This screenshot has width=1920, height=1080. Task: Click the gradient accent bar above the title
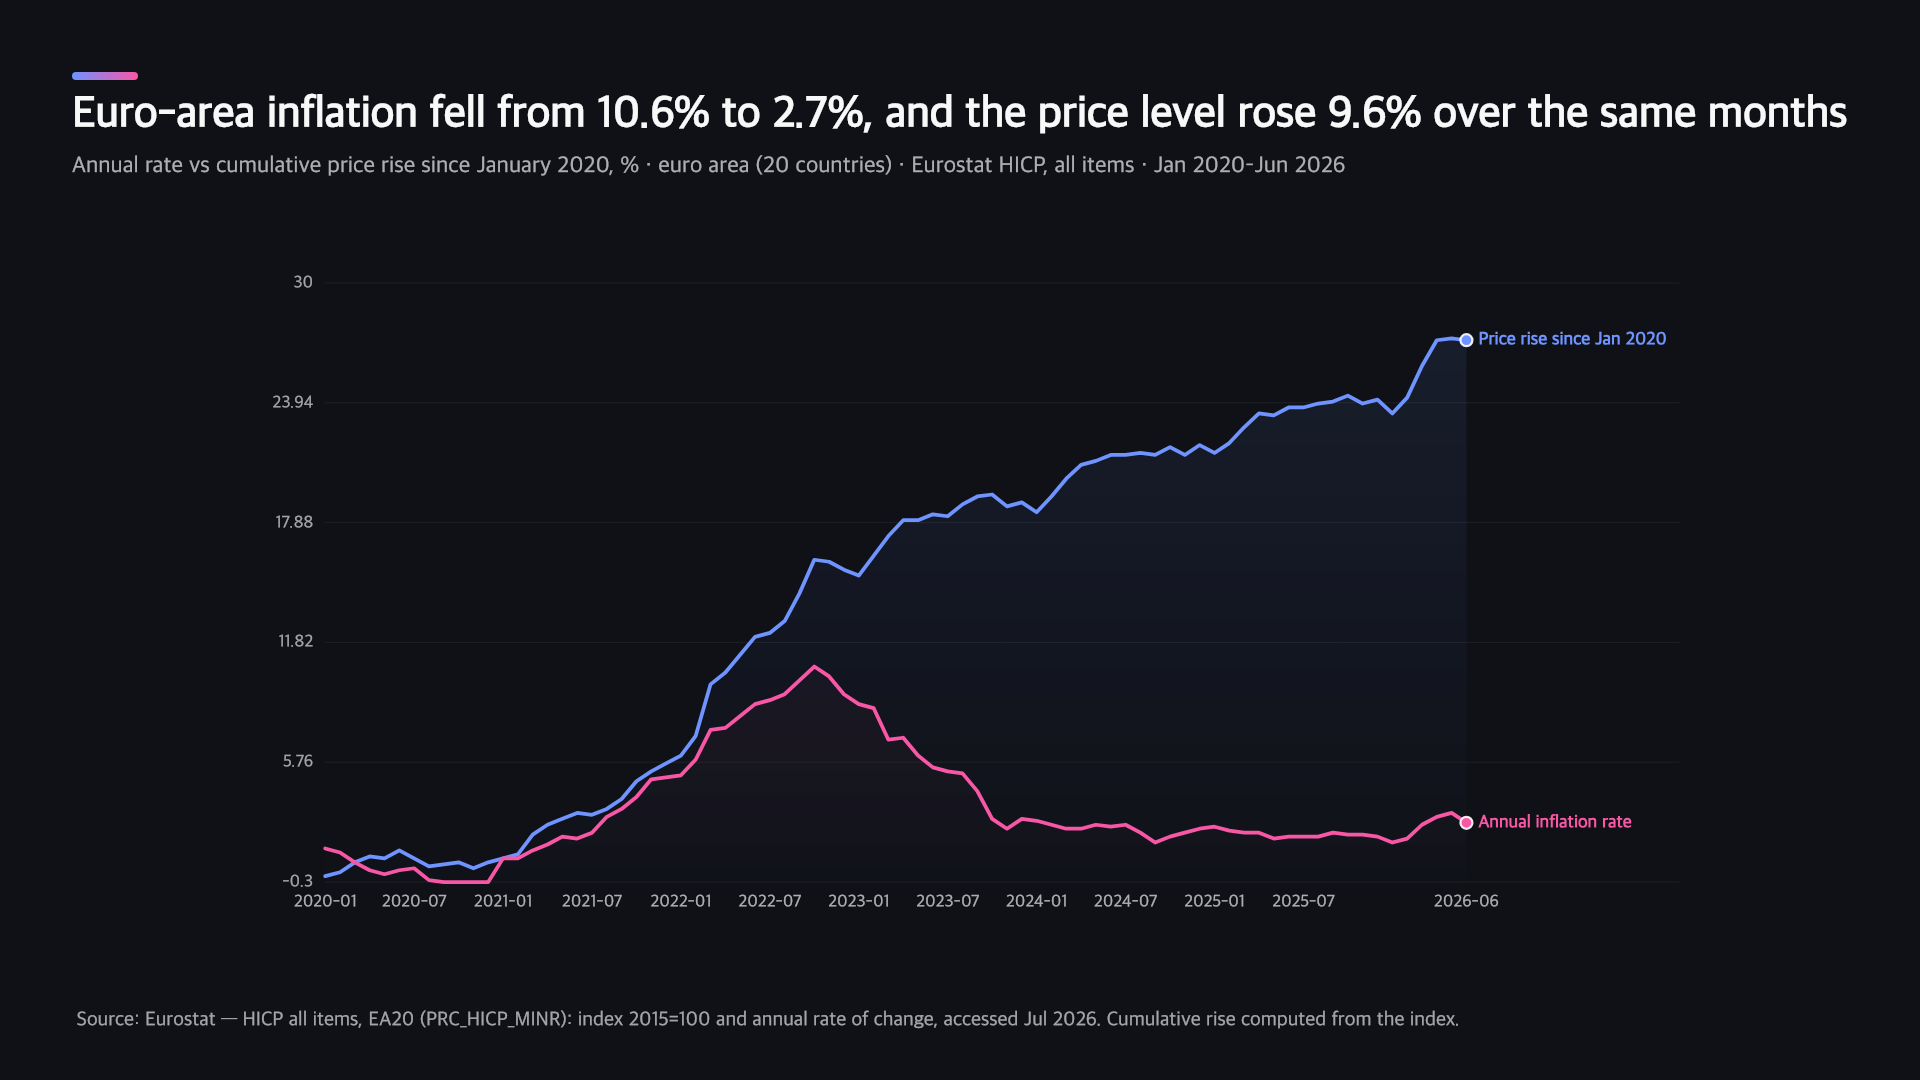point(105,76)
